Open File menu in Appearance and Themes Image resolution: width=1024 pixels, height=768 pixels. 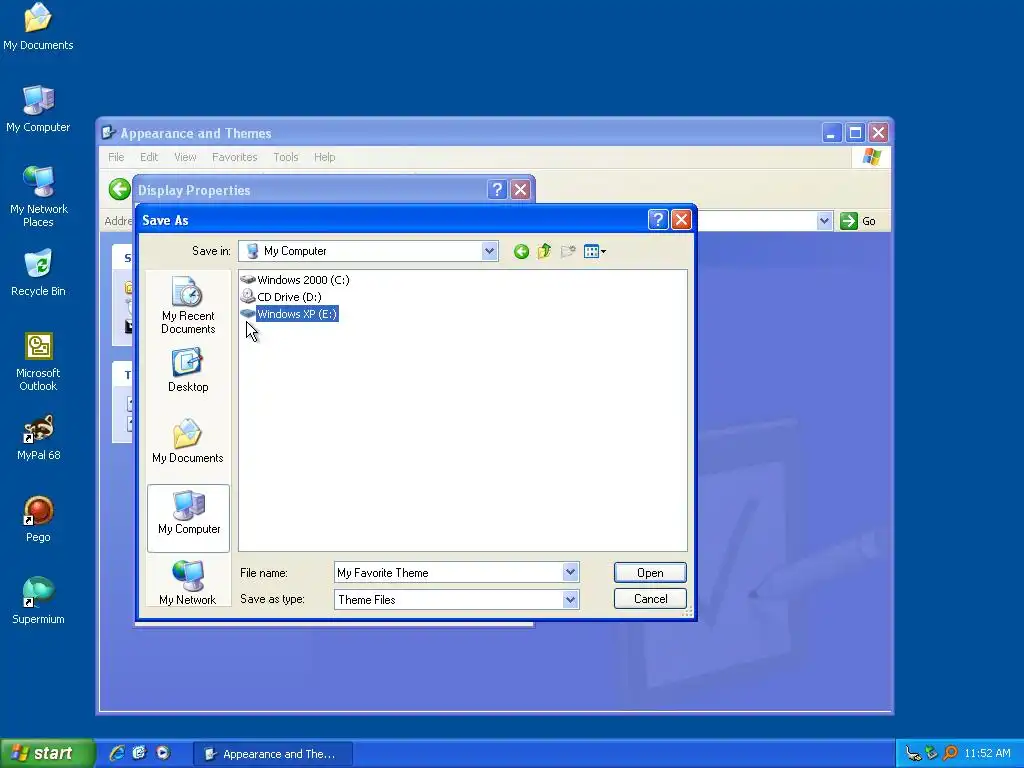click(x=116, y=157)
